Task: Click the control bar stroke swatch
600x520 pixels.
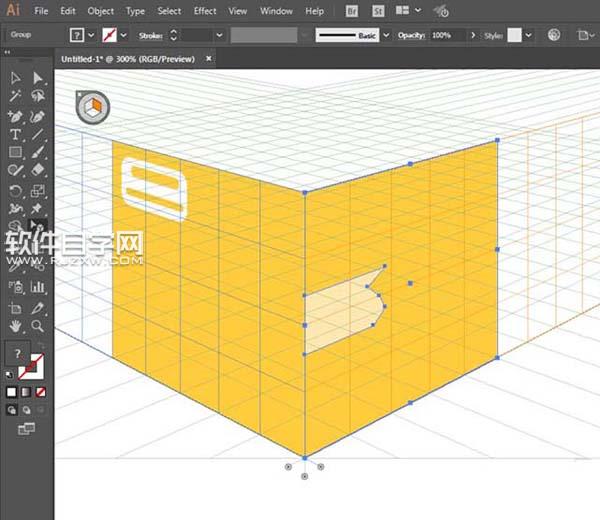Action: [x=109, y=35]
